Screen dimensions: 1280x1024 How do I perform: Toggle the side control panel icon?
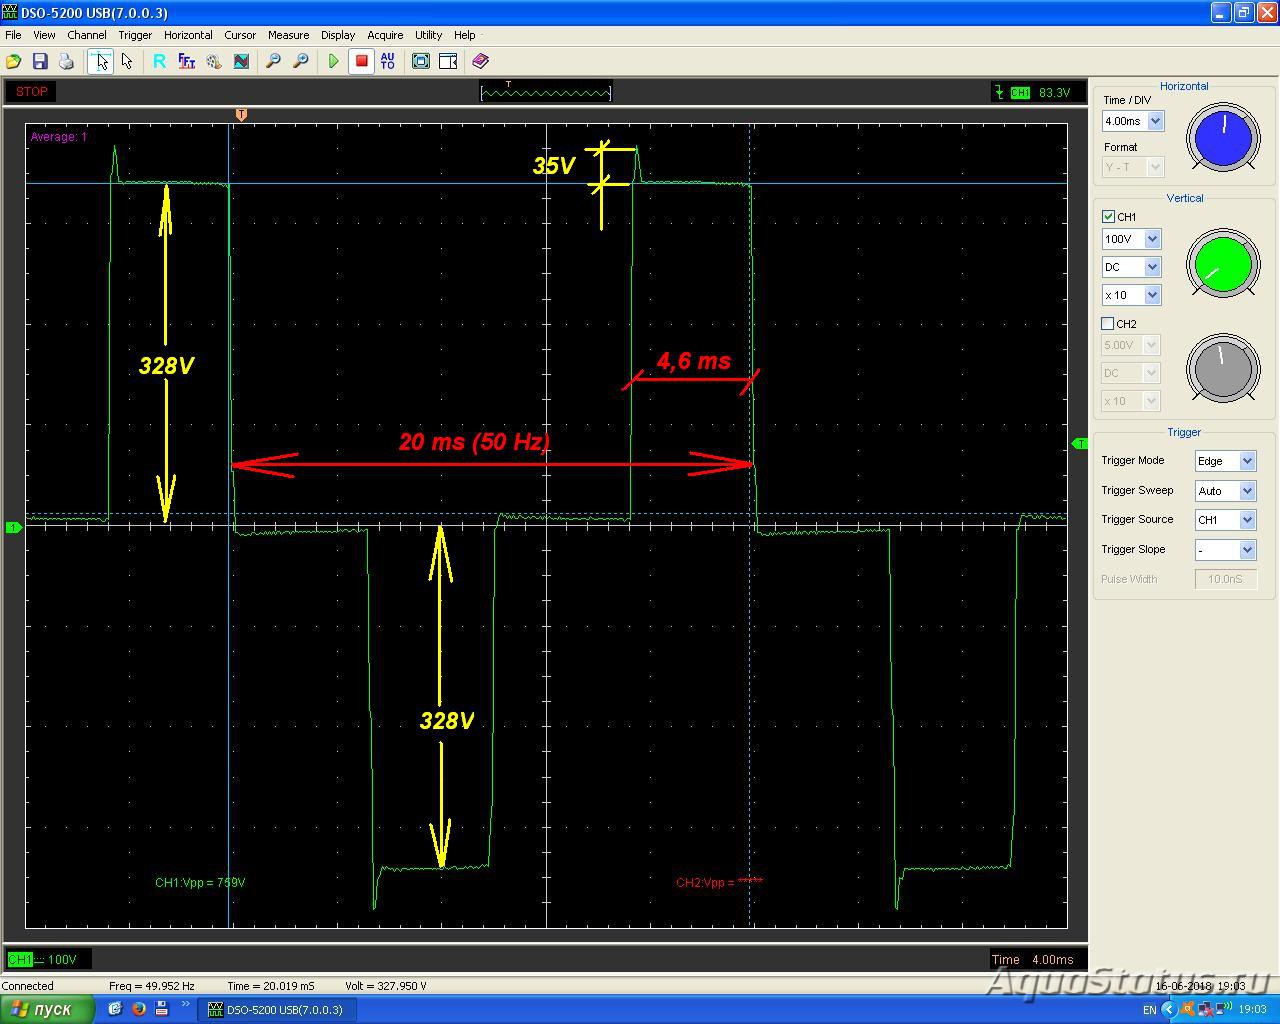448,61
